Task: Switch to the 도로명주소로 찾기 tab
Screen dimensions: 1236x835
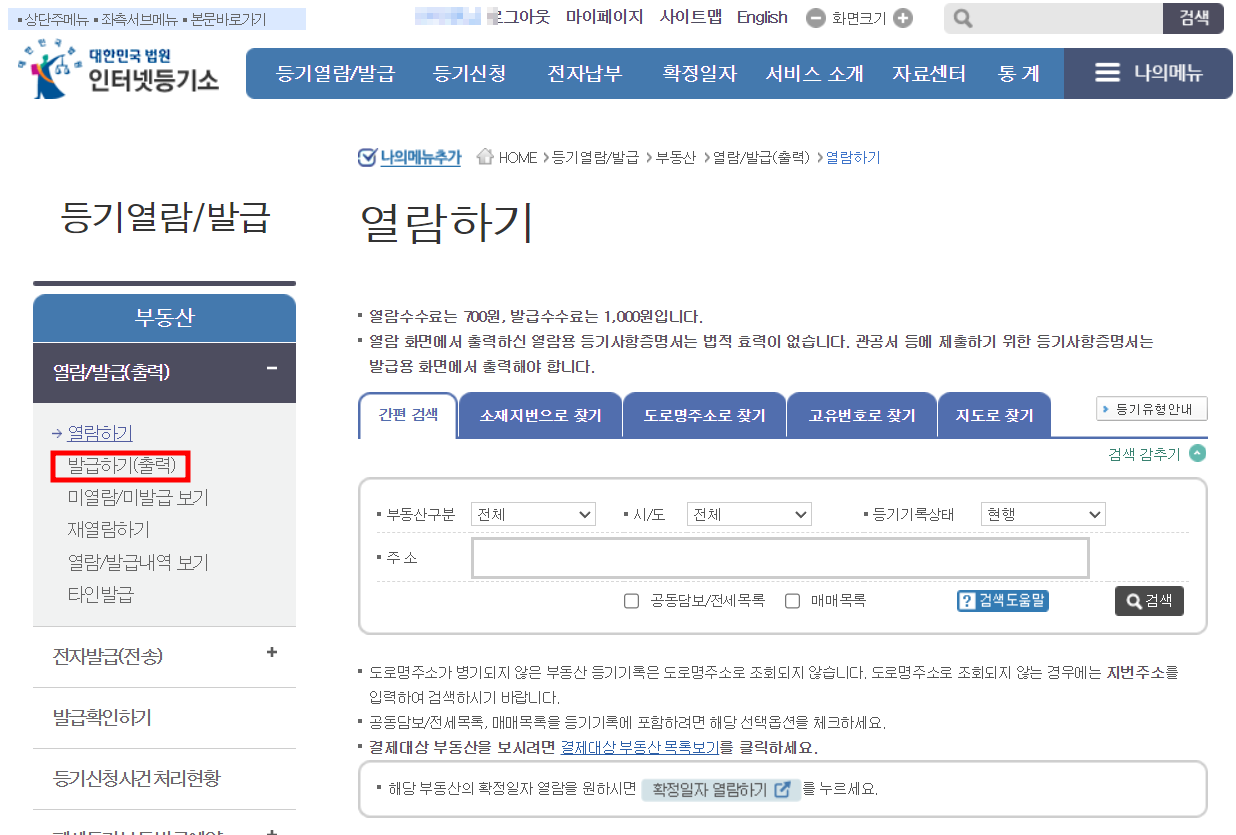Action: click(704, 414)
